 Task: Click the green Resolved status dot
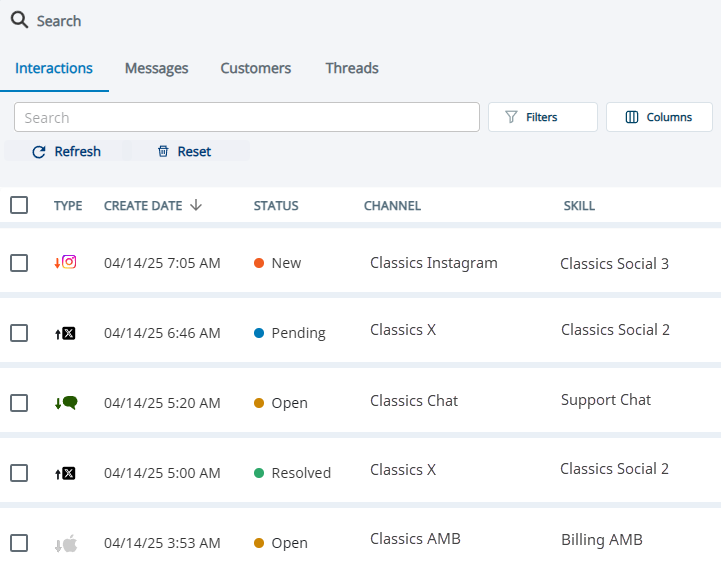[259, 473]
